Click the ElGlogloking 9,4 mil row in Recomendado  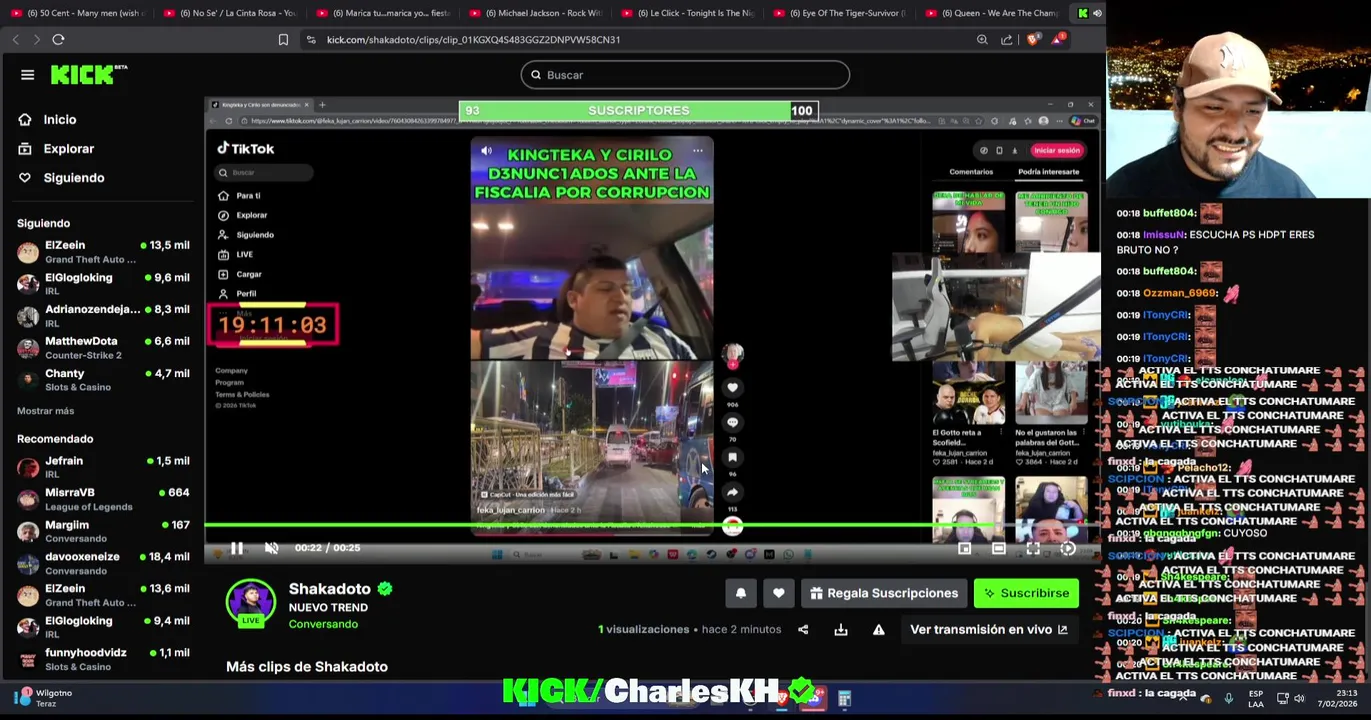coord(103,627)
